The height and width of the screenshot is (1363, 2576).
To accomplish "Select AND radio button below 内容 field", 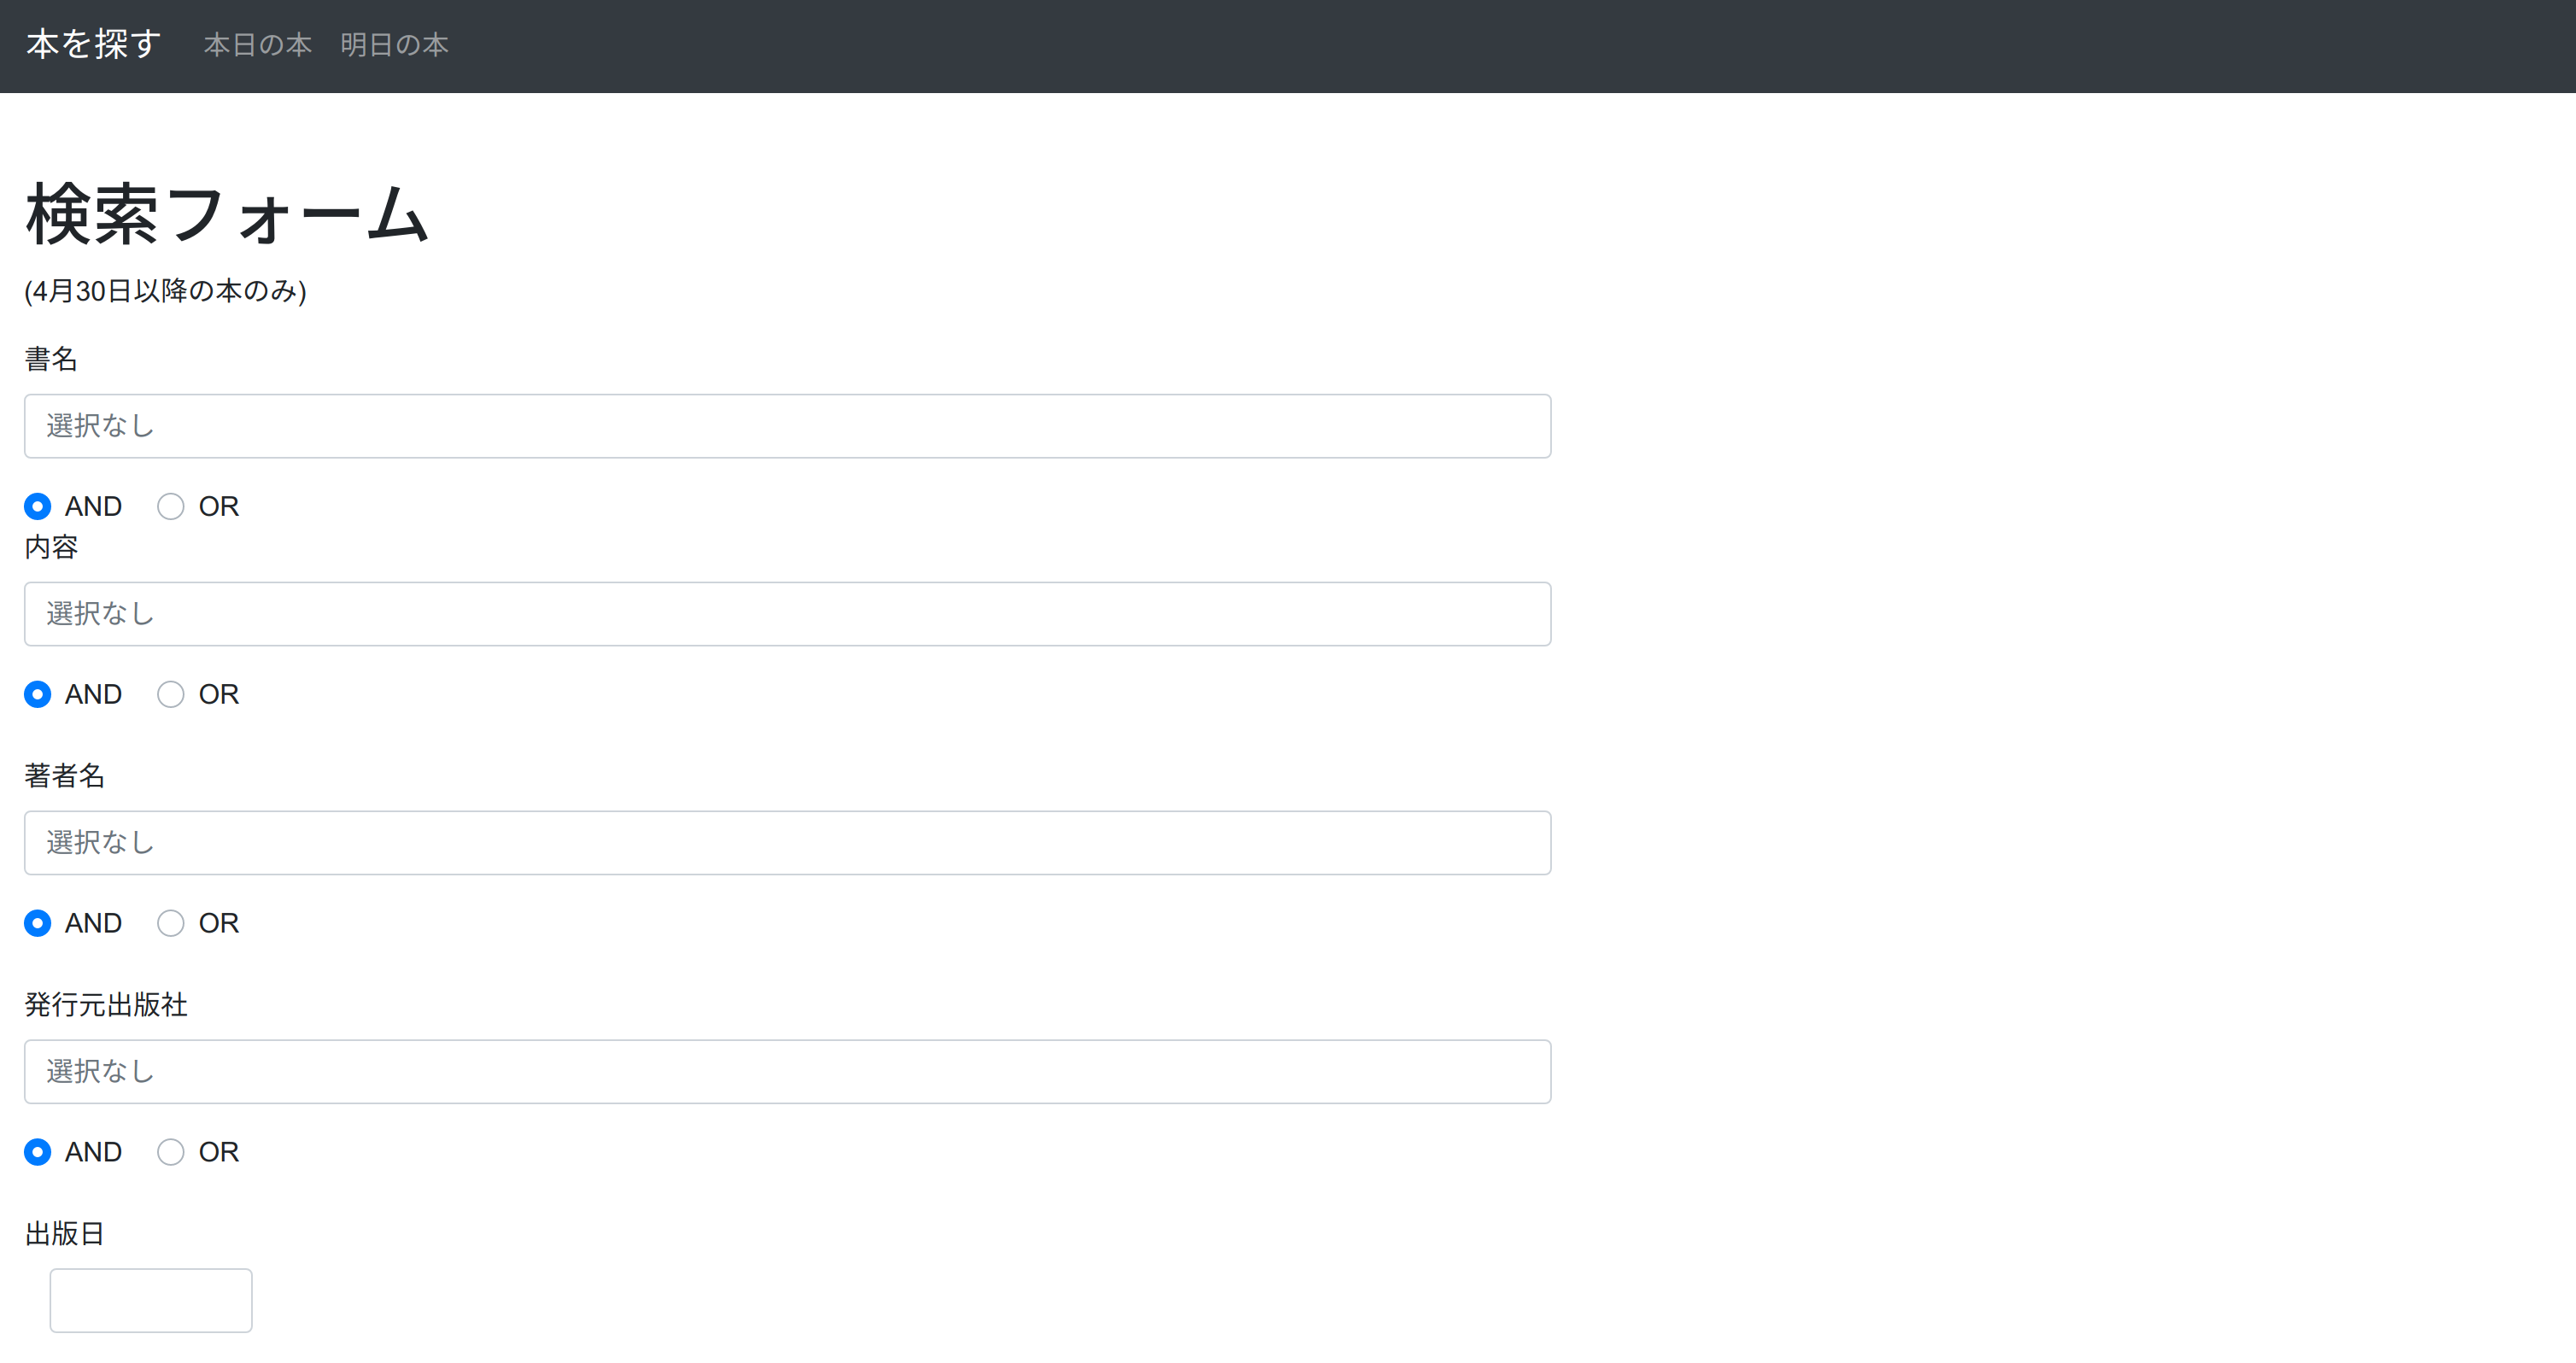I will point(37,694).
